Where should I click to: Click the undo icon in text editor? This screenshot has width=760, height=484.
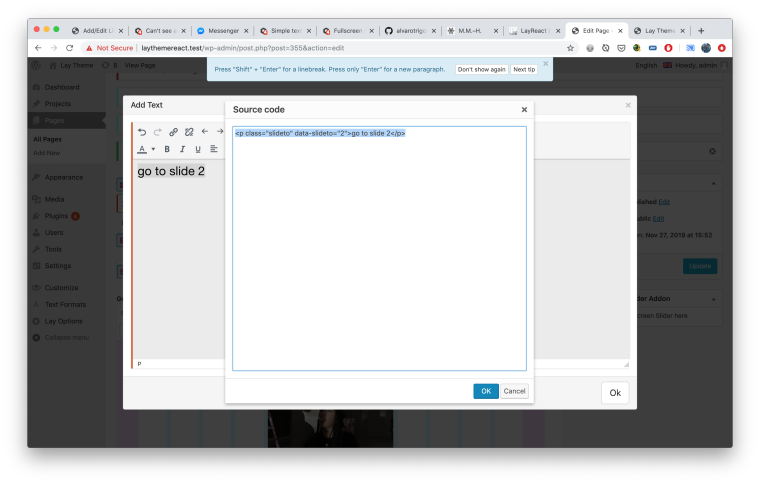pos(142,131)
